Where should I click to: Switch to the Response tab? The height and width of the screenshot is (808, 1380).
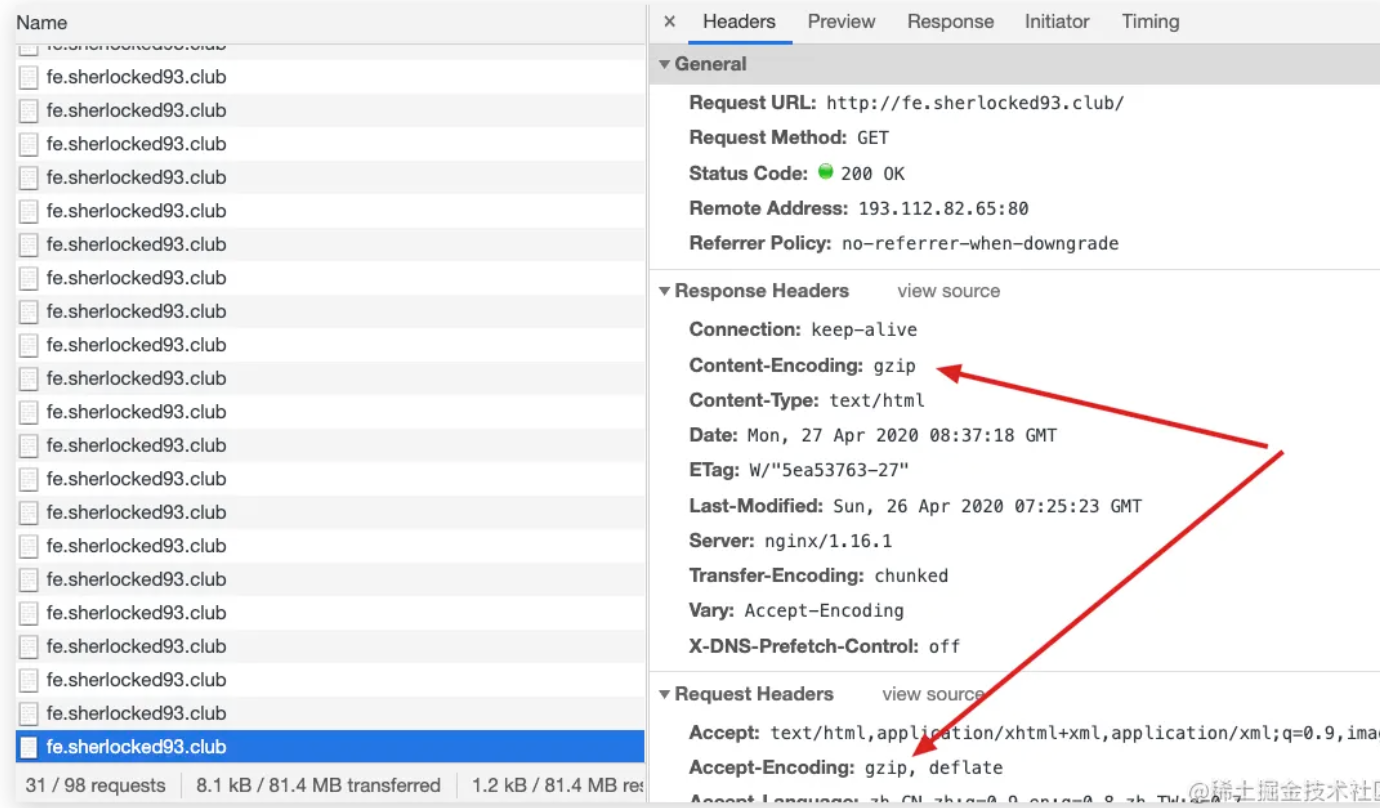pos(950,22)
